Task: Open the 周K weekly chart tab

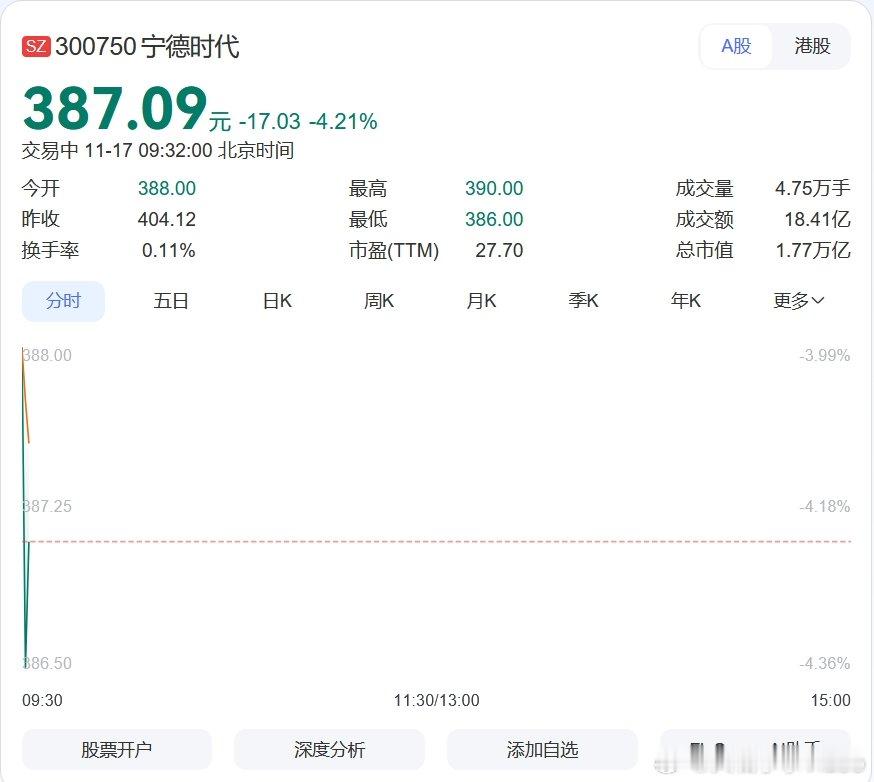Action: coord(379,300)
